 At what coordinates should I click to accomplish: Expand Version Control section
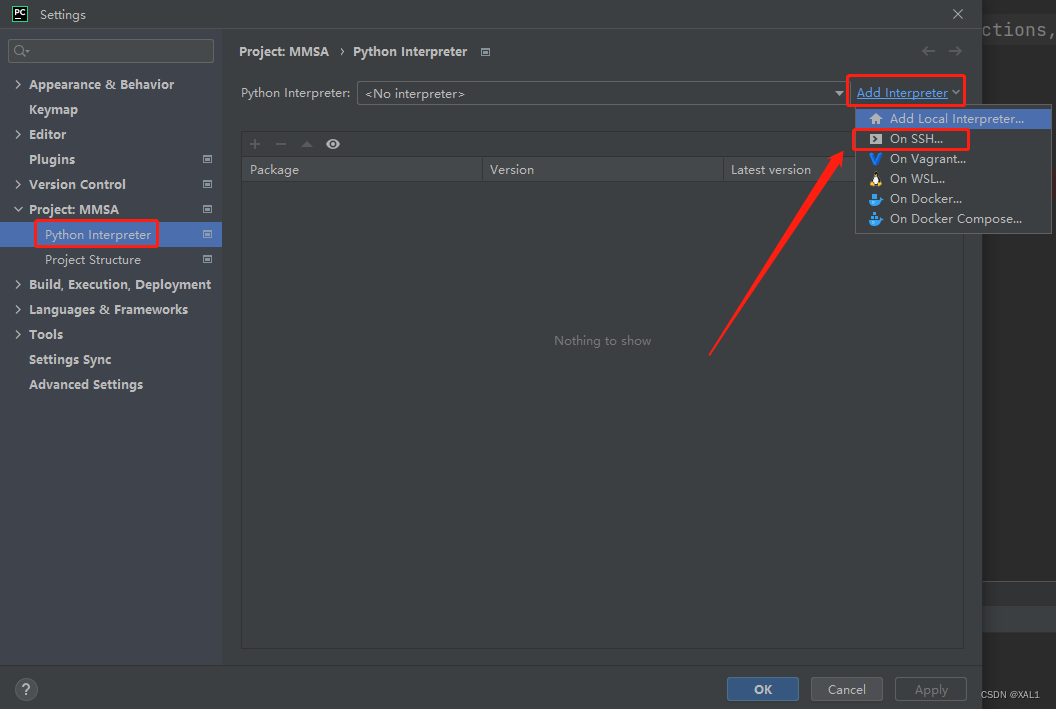pyautogui.click(x=18, y=184)
